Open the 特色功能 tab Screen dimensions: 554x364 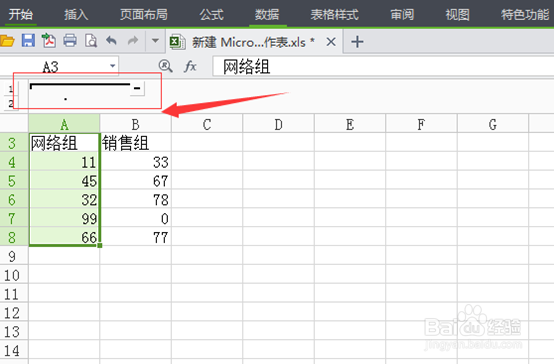[x=525, y=14]
